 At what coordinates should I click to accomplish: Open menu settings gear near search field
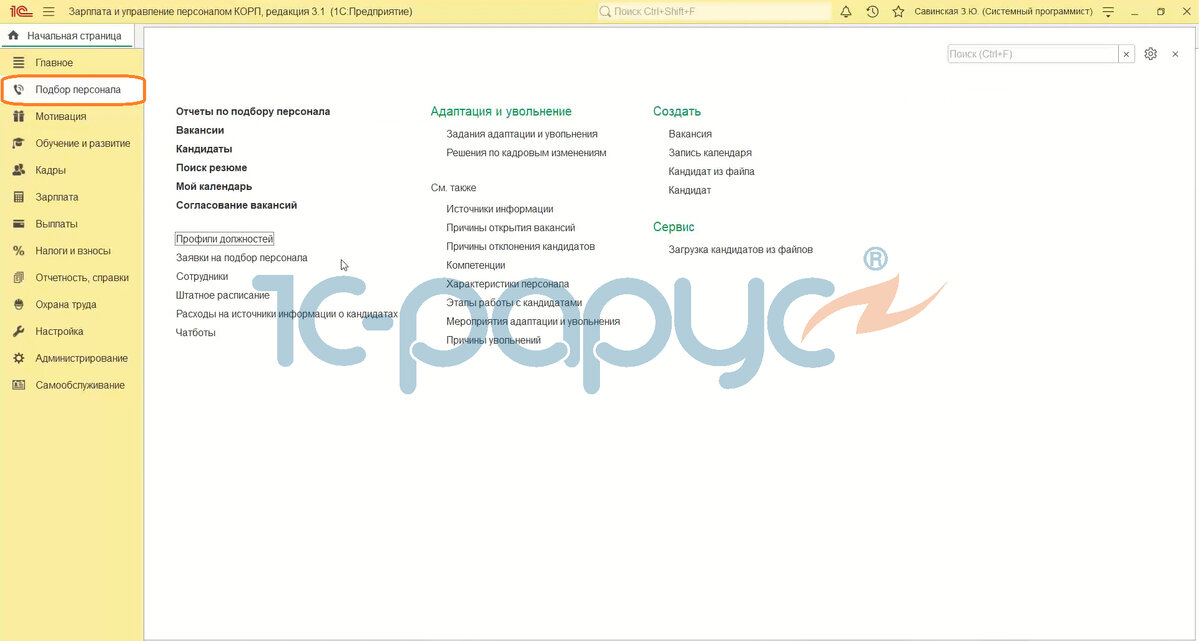tap(1150, 54)
